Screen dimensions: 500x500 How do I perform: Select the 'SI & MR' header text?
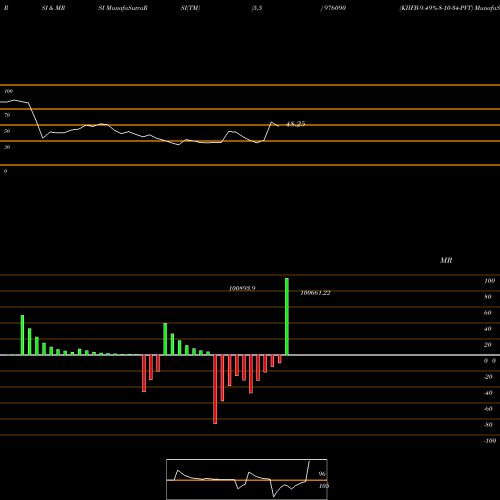53,8
